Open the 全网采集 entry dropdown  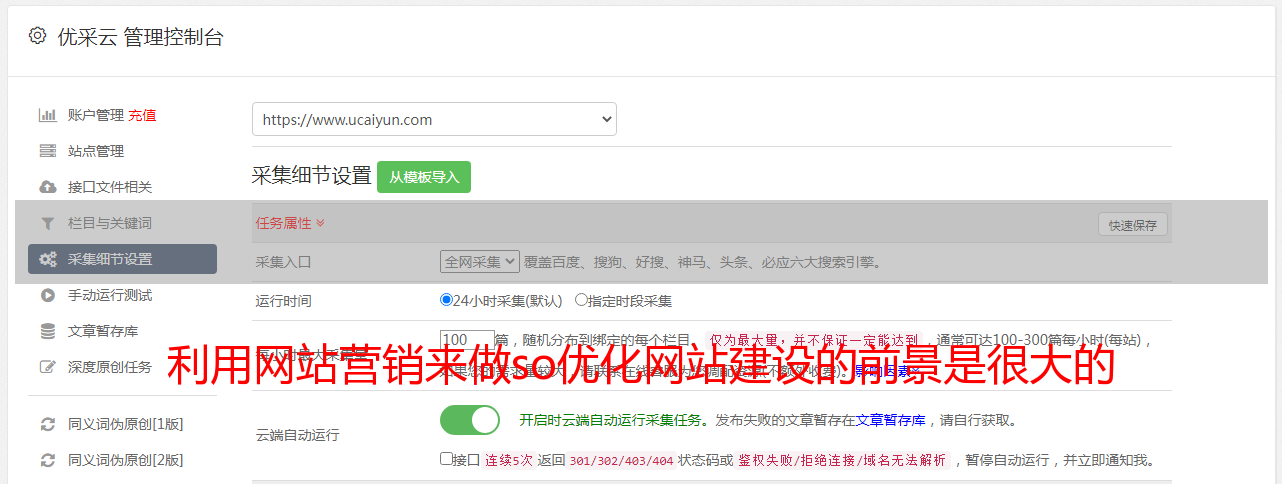coord(480,262)
